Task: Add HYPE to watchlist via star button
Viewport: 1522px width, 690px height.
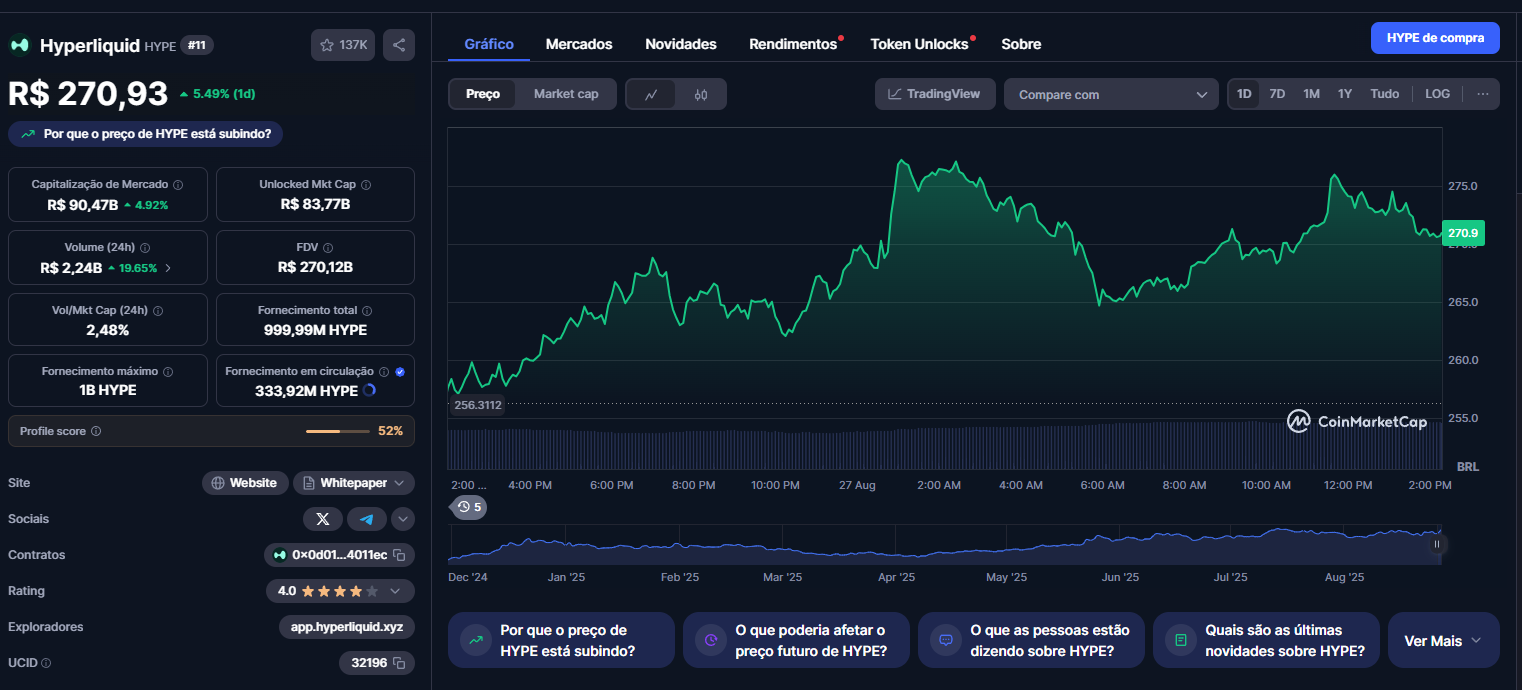Action: click(343, 45)
